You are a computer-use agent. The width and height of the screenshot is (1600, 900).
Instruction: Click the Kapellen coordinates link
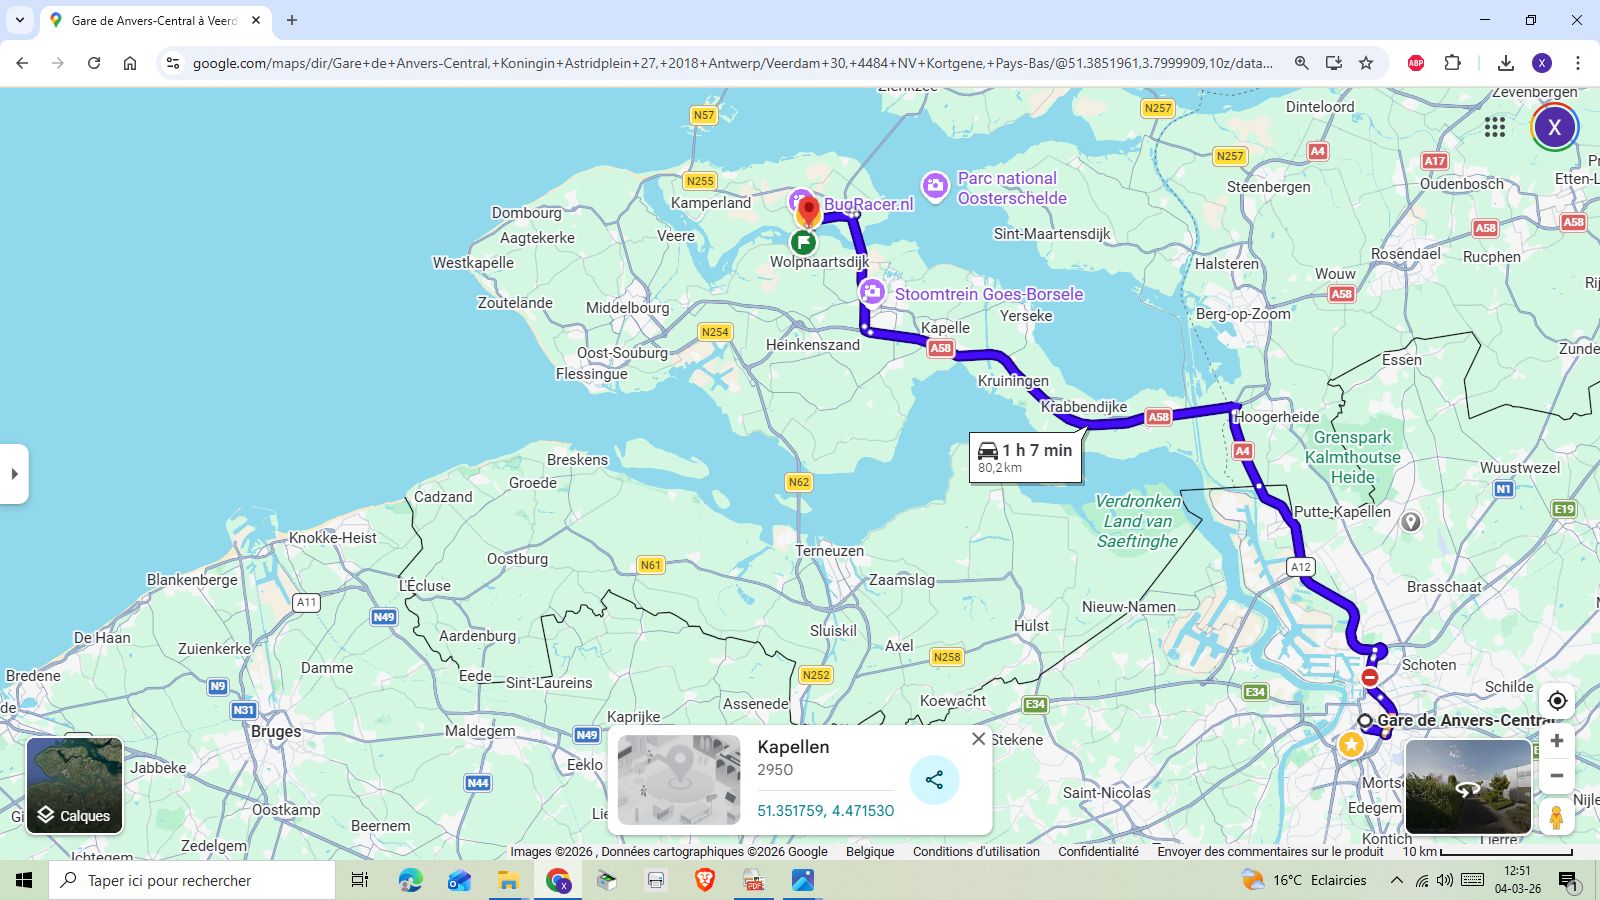click(825, 811)
